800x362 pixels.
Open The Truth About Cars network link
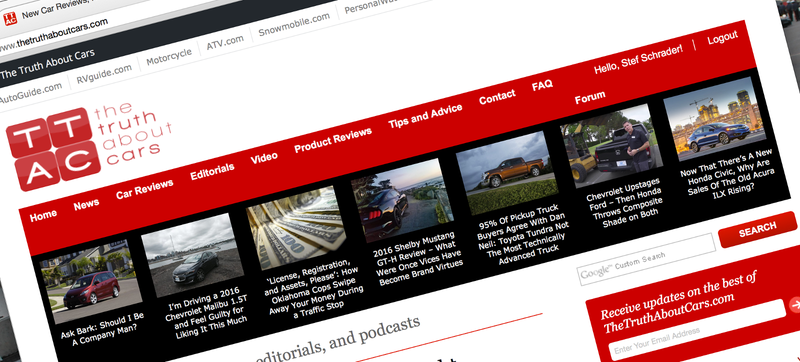[47, 65]
